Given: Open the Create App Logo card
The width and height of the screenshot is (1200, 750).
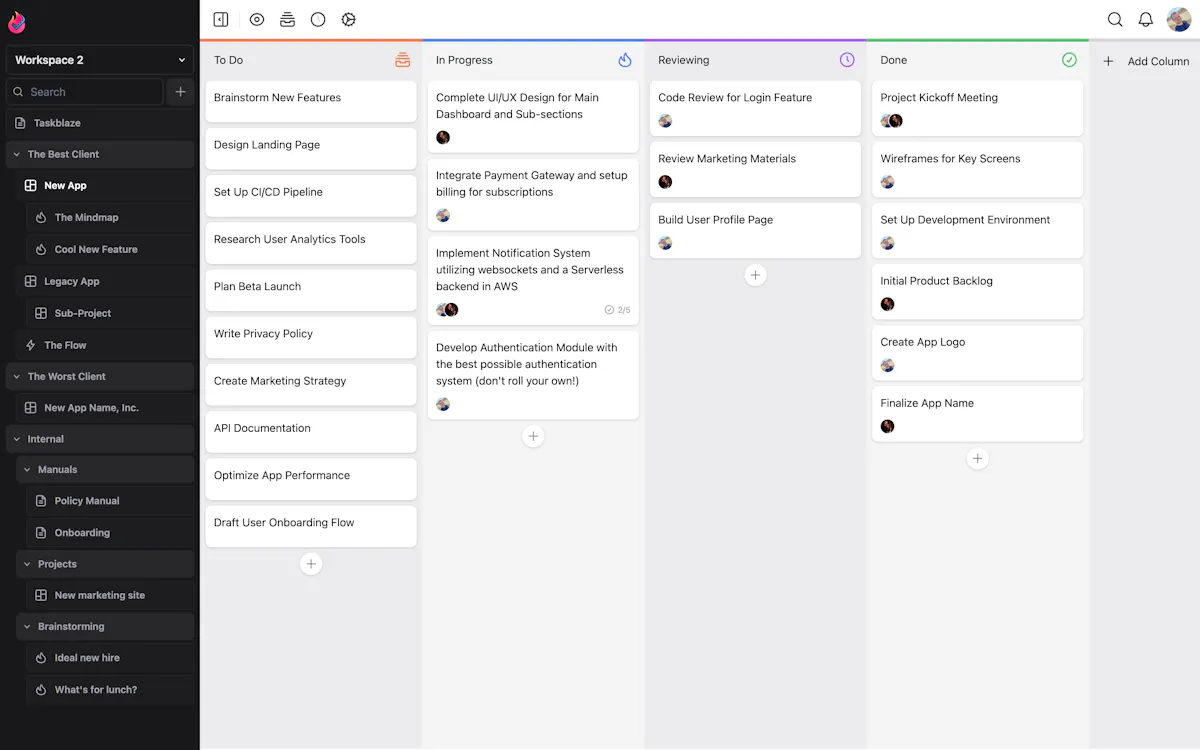Looking at the screenshot, I should coord(978,353).
